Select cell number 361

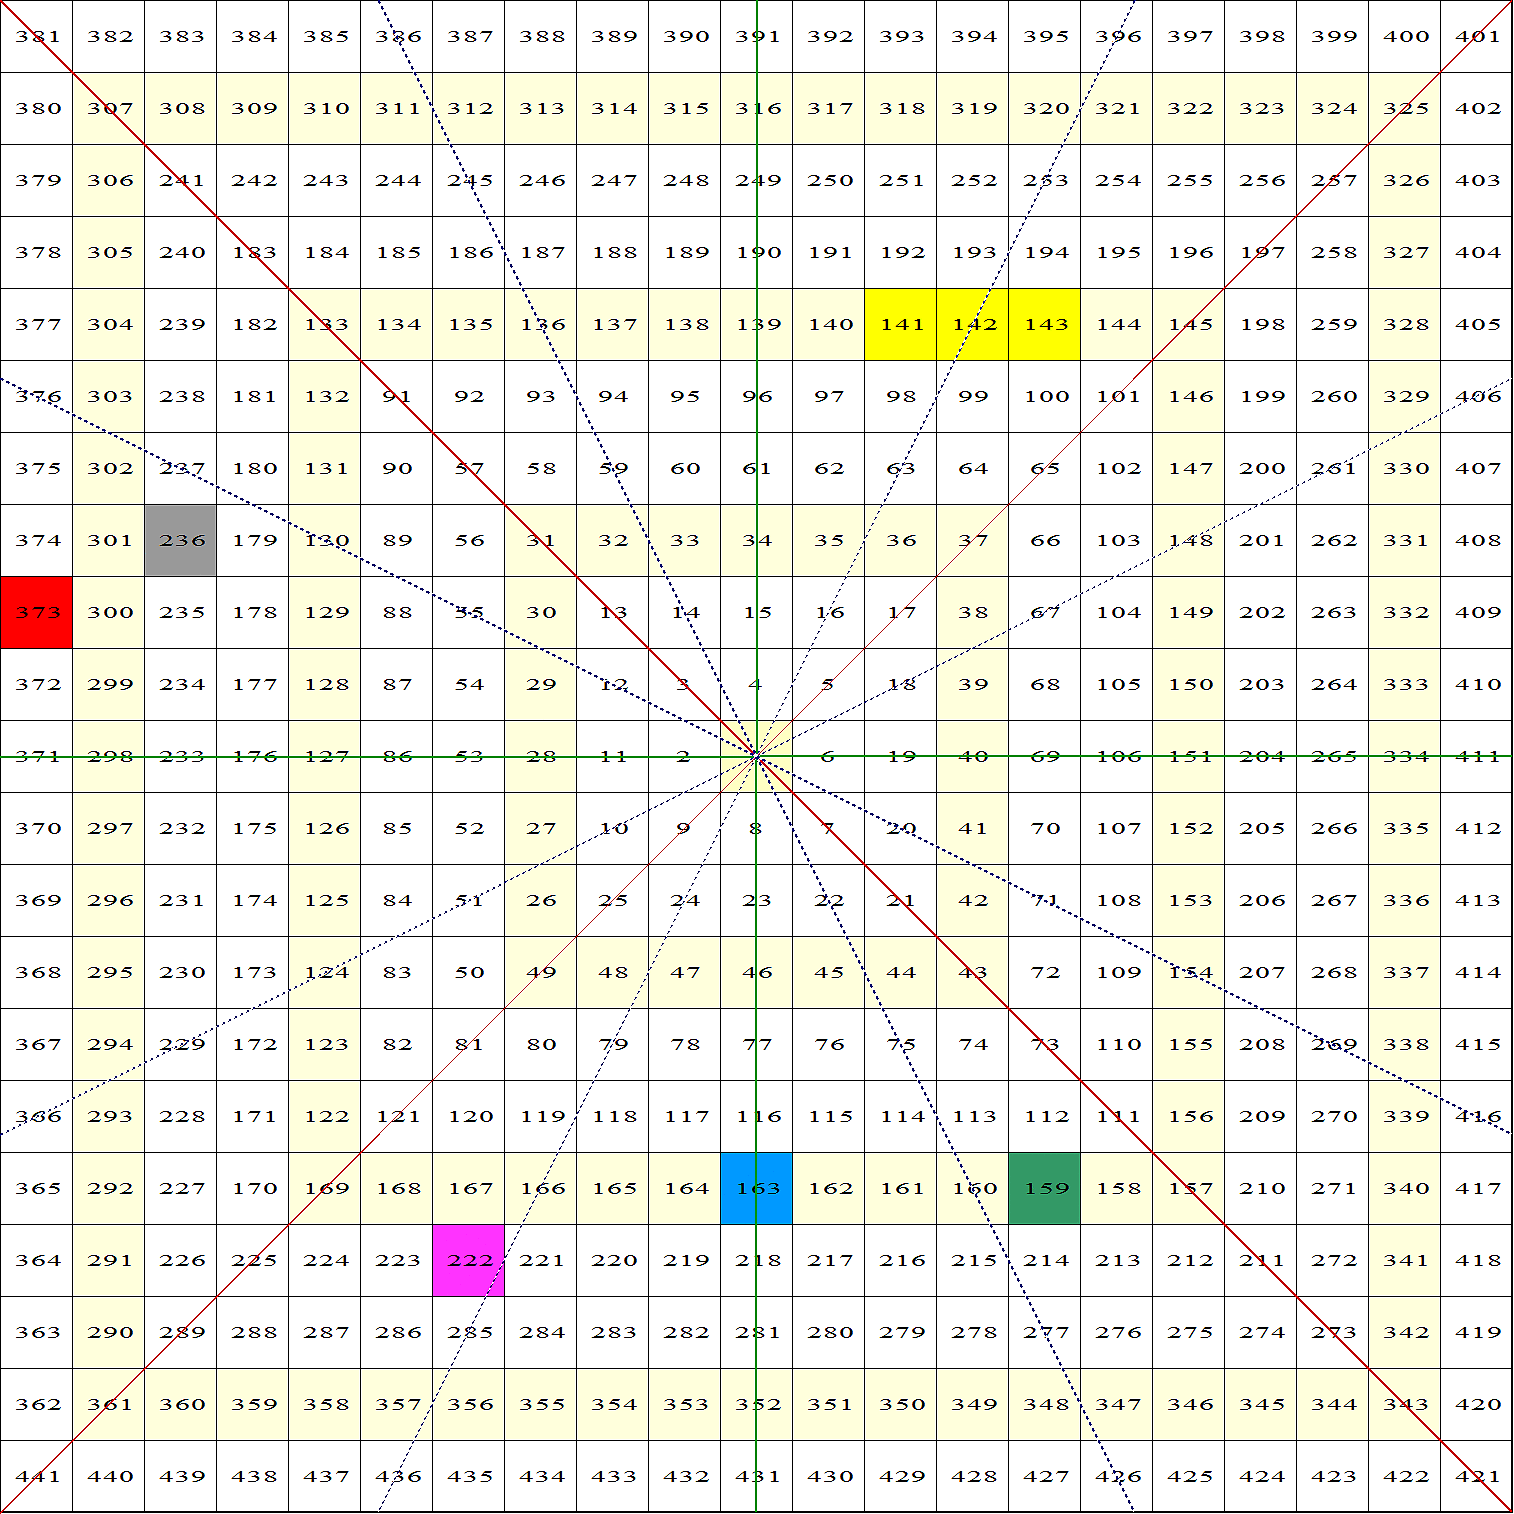click(x=108, y=1404)
